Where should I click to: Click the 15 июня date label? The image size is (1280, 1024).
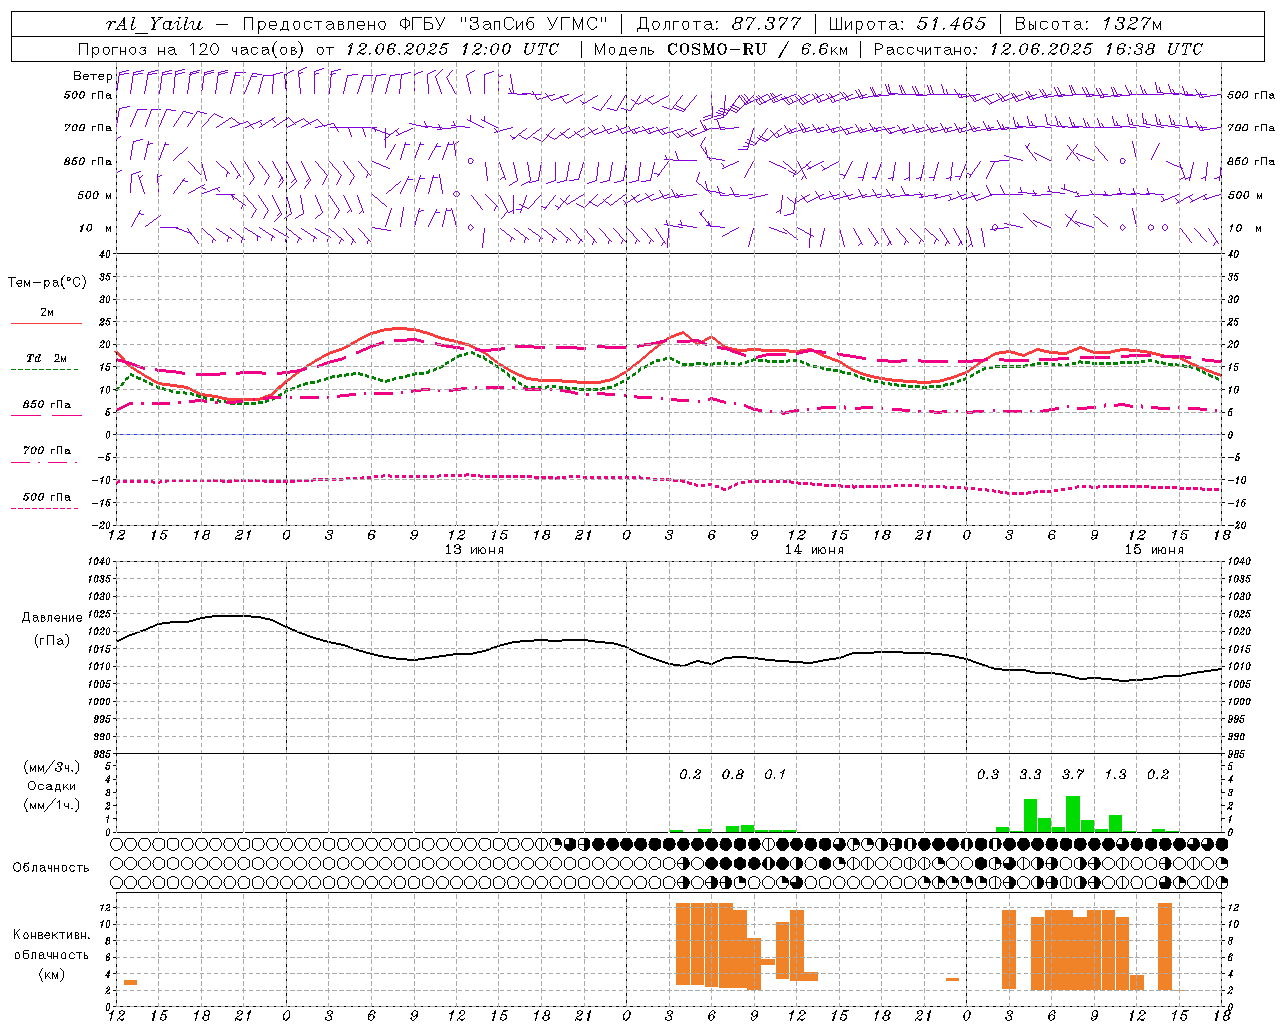coord(1154,550)
